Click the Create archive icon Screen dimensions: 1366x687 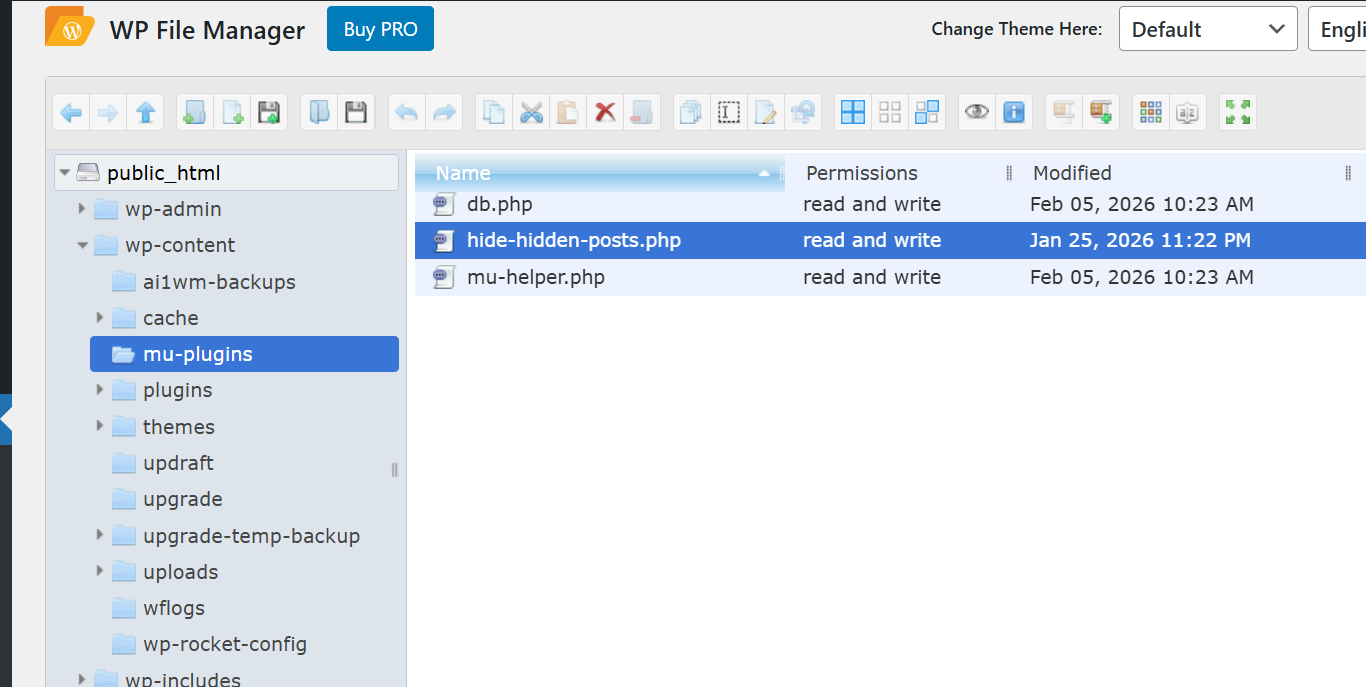[x=1101, y=112]
